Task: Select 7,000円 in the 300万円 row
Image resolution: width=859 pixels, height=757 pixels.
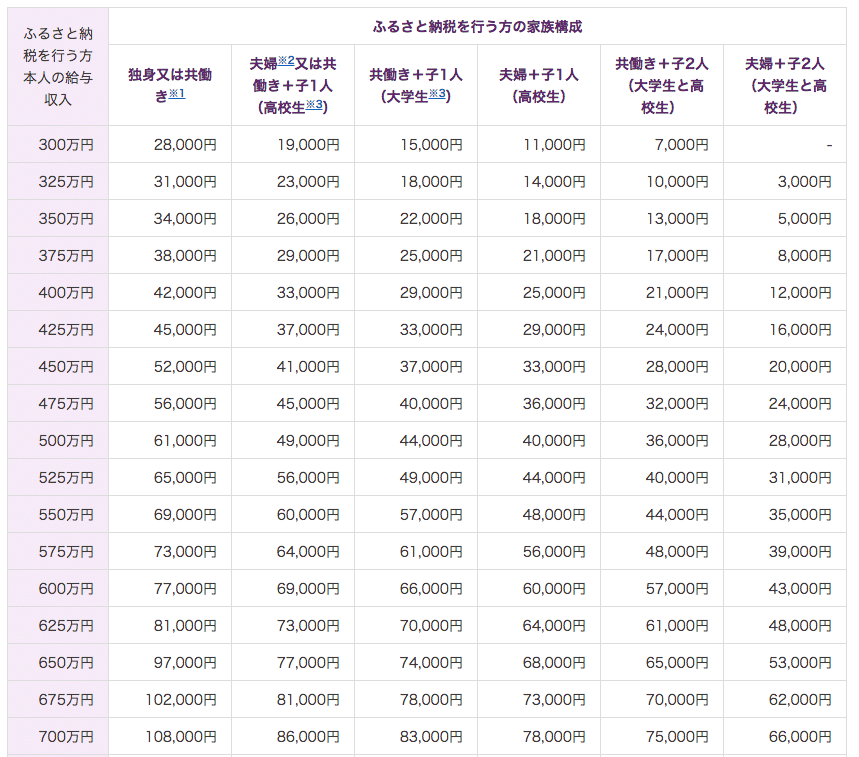Action: pos(682,145)
